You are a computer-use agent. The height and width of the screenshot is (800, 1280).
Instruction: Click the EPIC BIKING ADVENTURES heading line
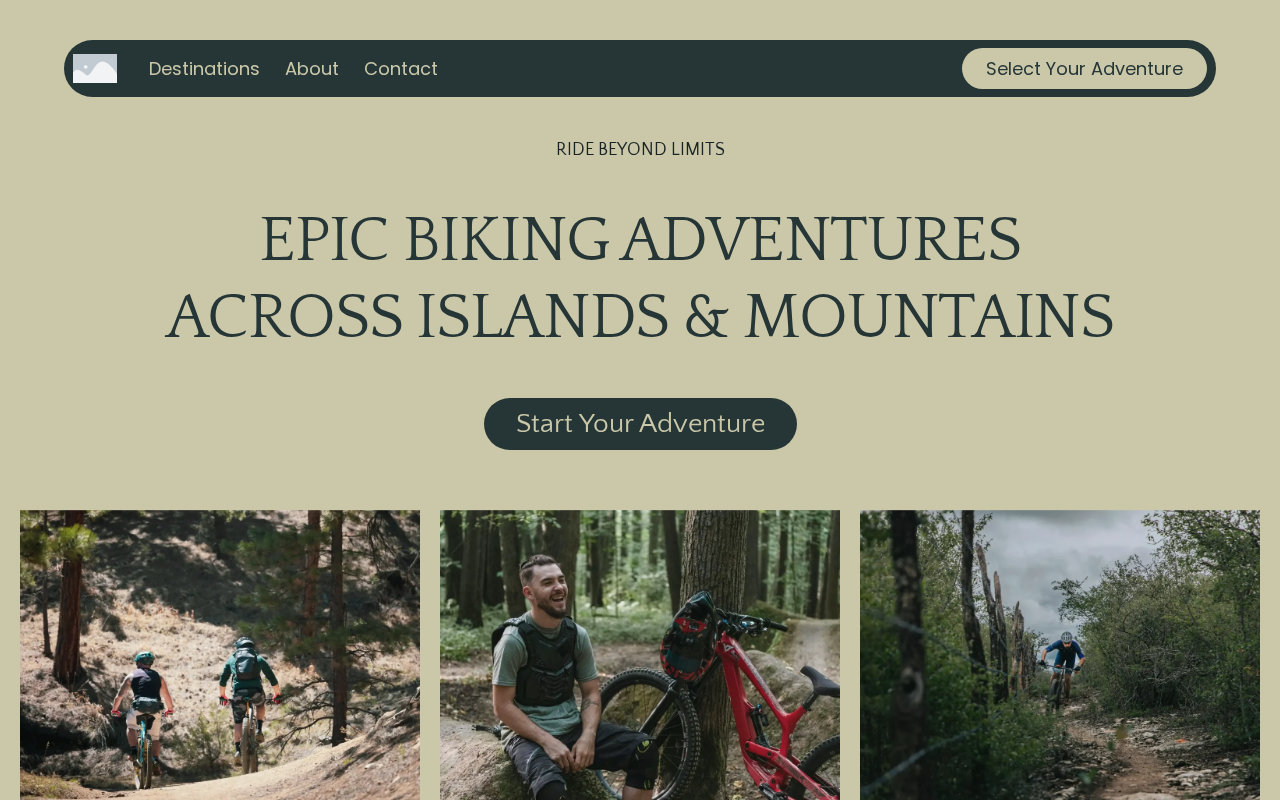coord(640,240)
